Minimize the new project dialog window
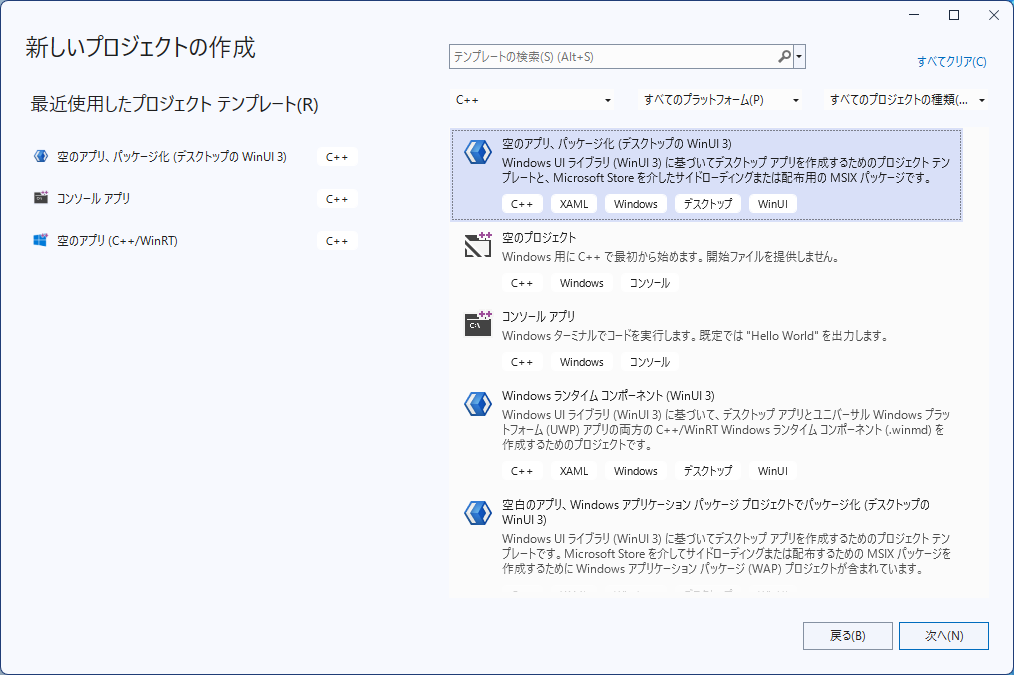 (914, 15)
